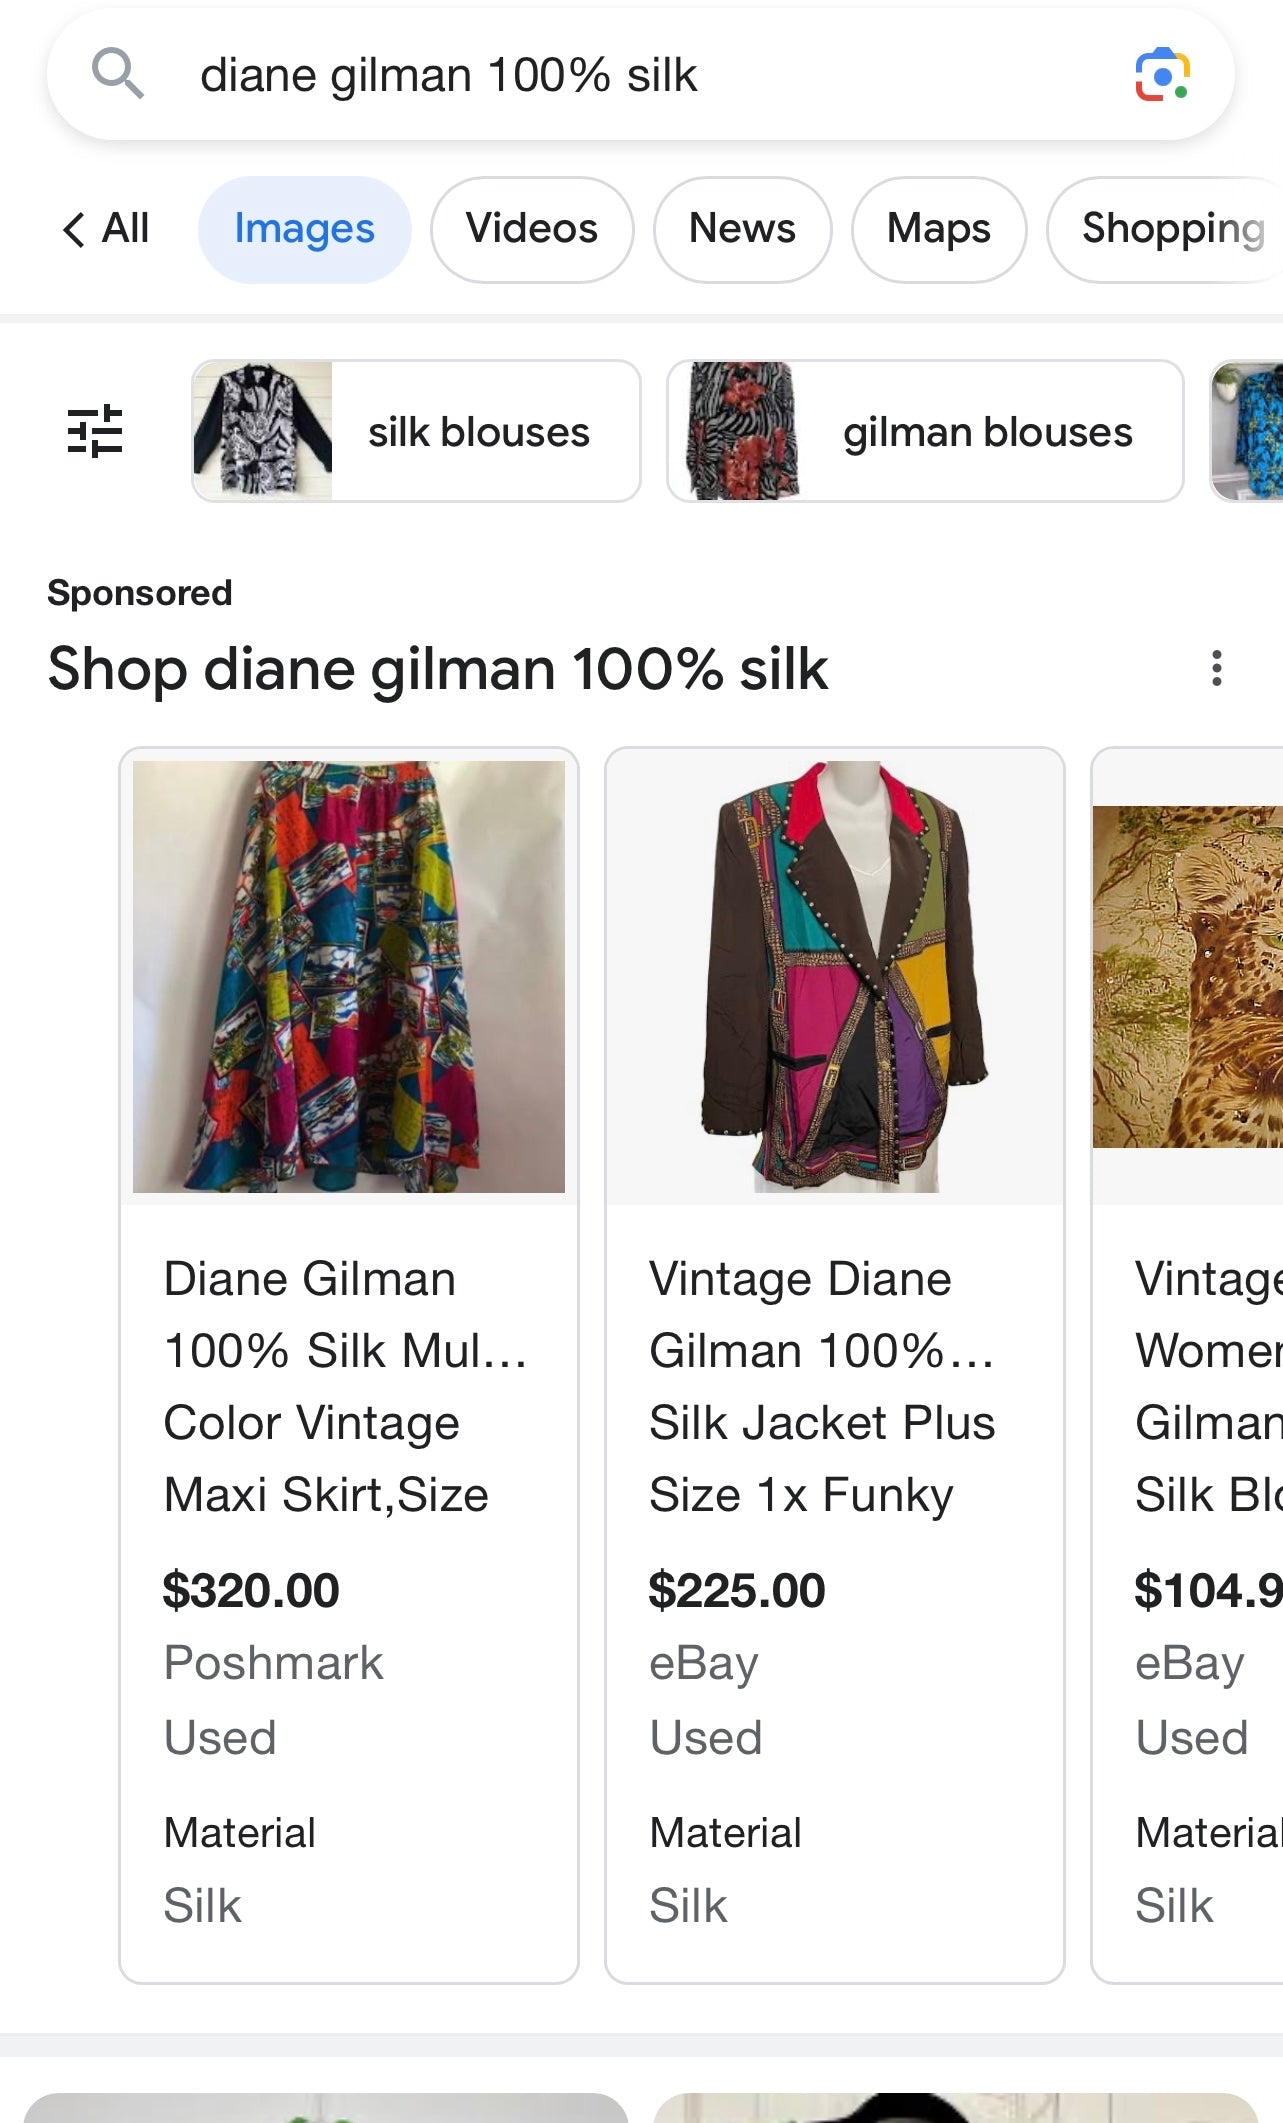Screen dimensions: 1283x2123
Task: Tap the $320.00 Poshmark price
Action: (x=251, y=1590)
